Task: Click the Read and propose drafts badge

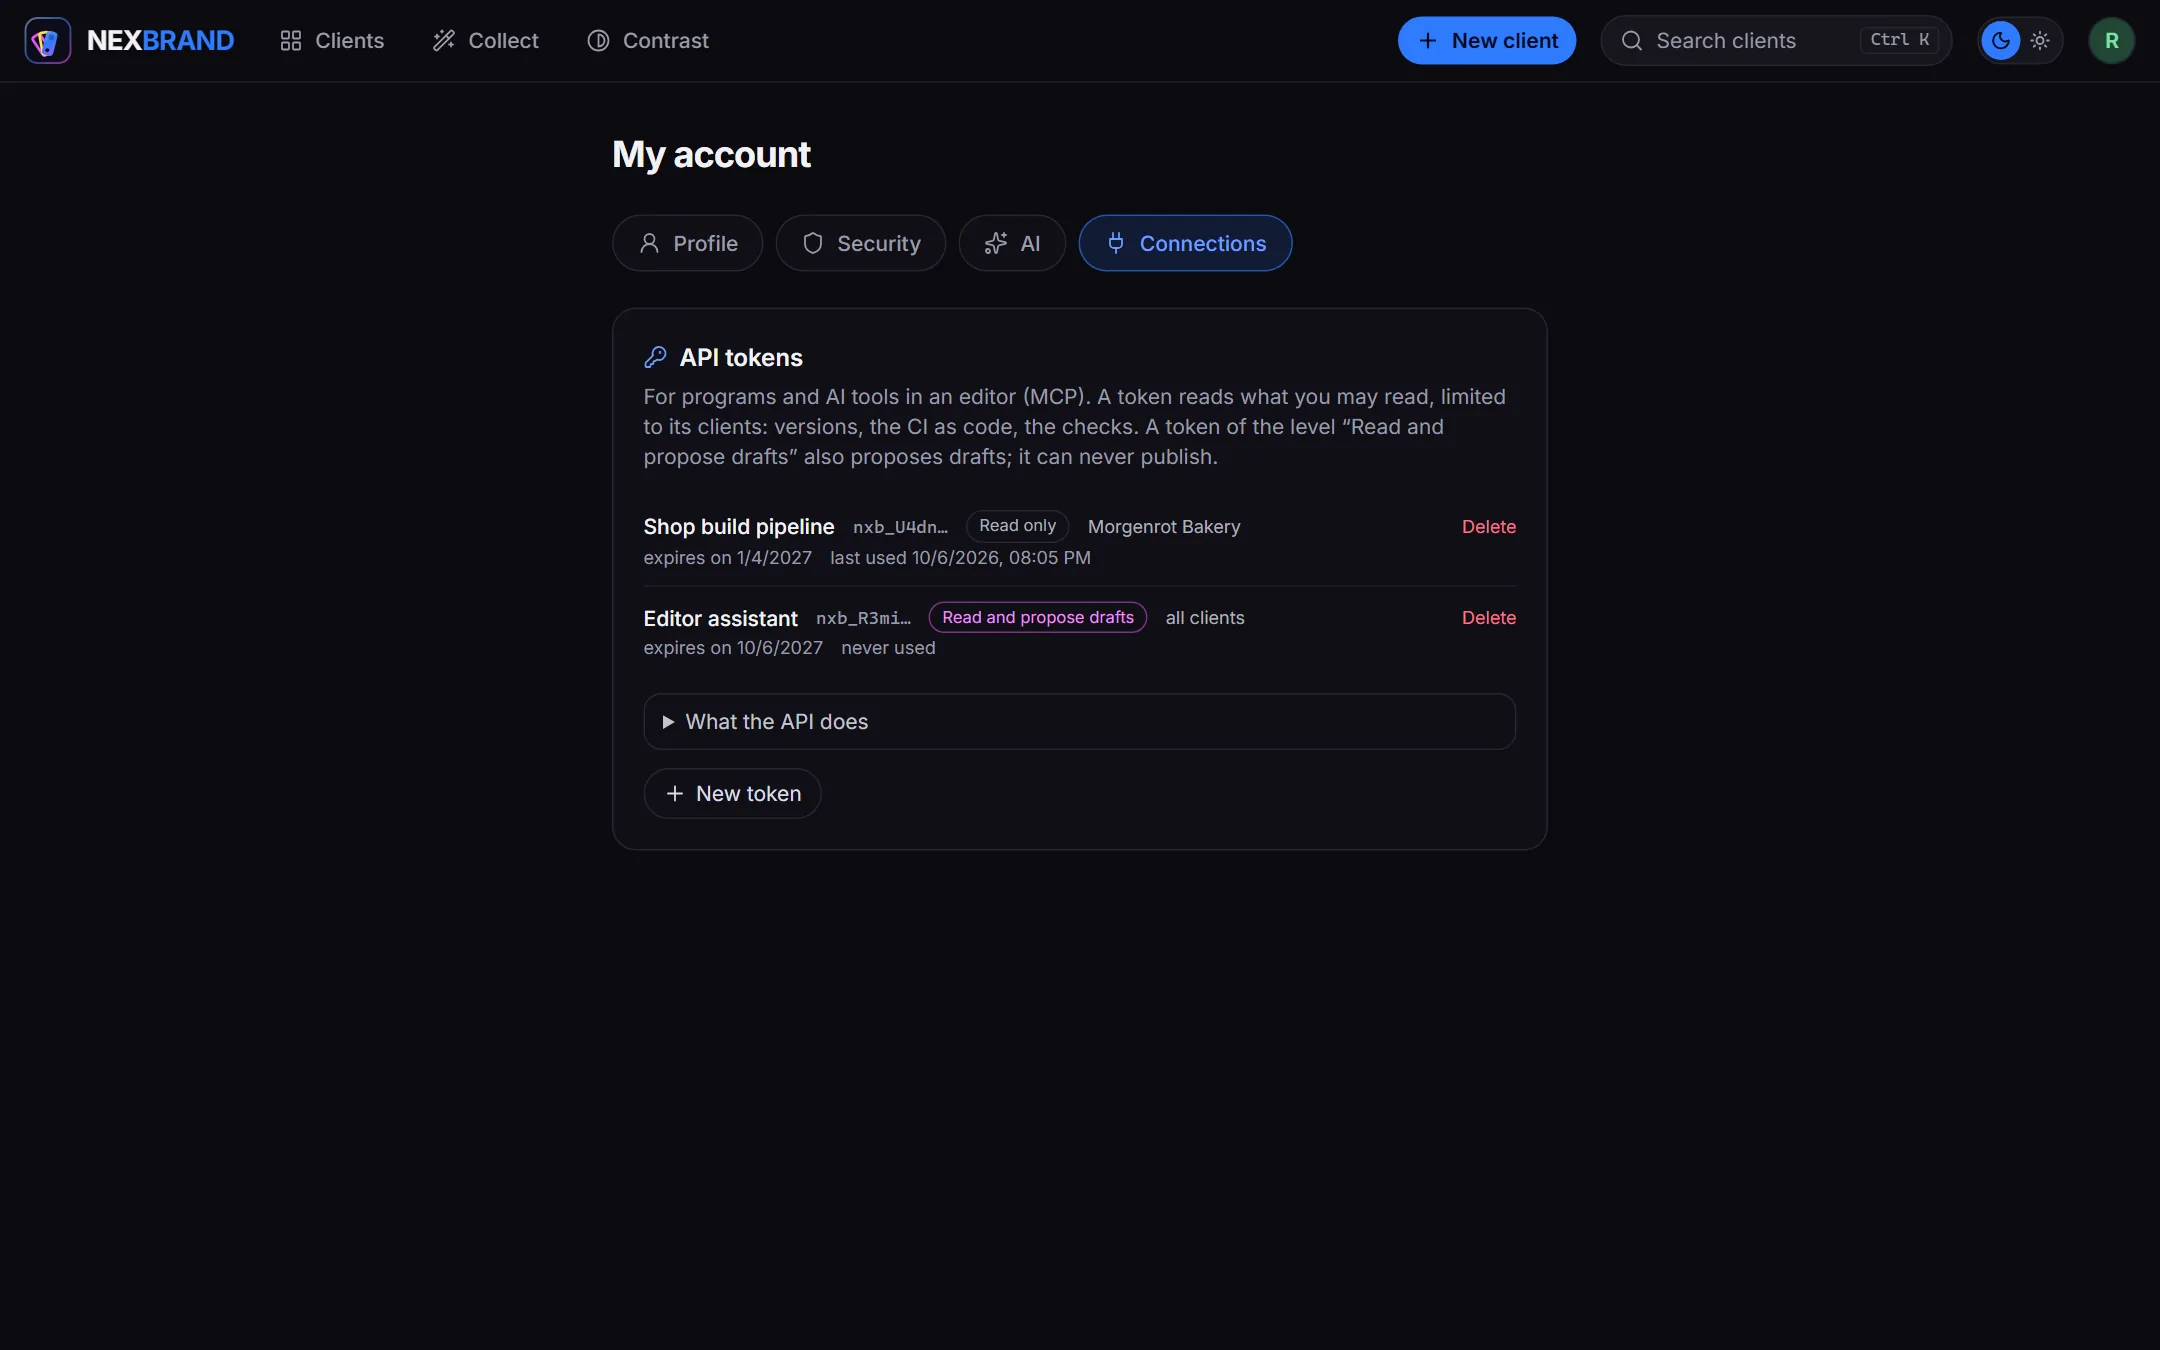Action: (x=1038, y=618)
